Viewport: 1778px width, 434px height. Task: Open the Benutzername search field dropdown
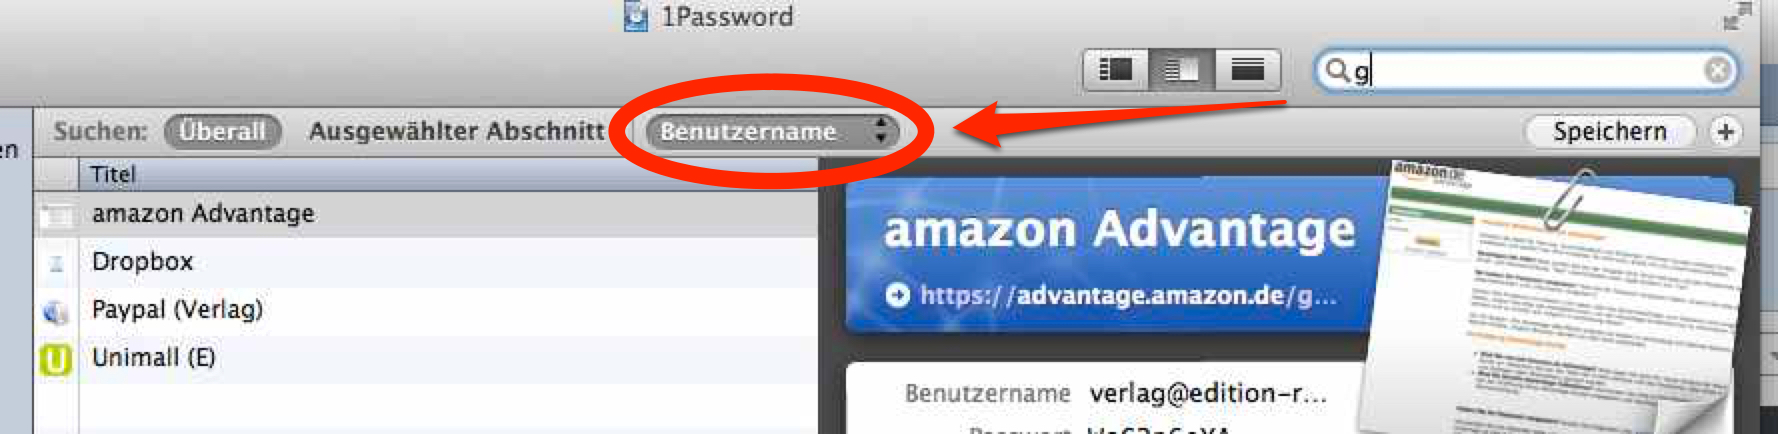click(771, 131)
